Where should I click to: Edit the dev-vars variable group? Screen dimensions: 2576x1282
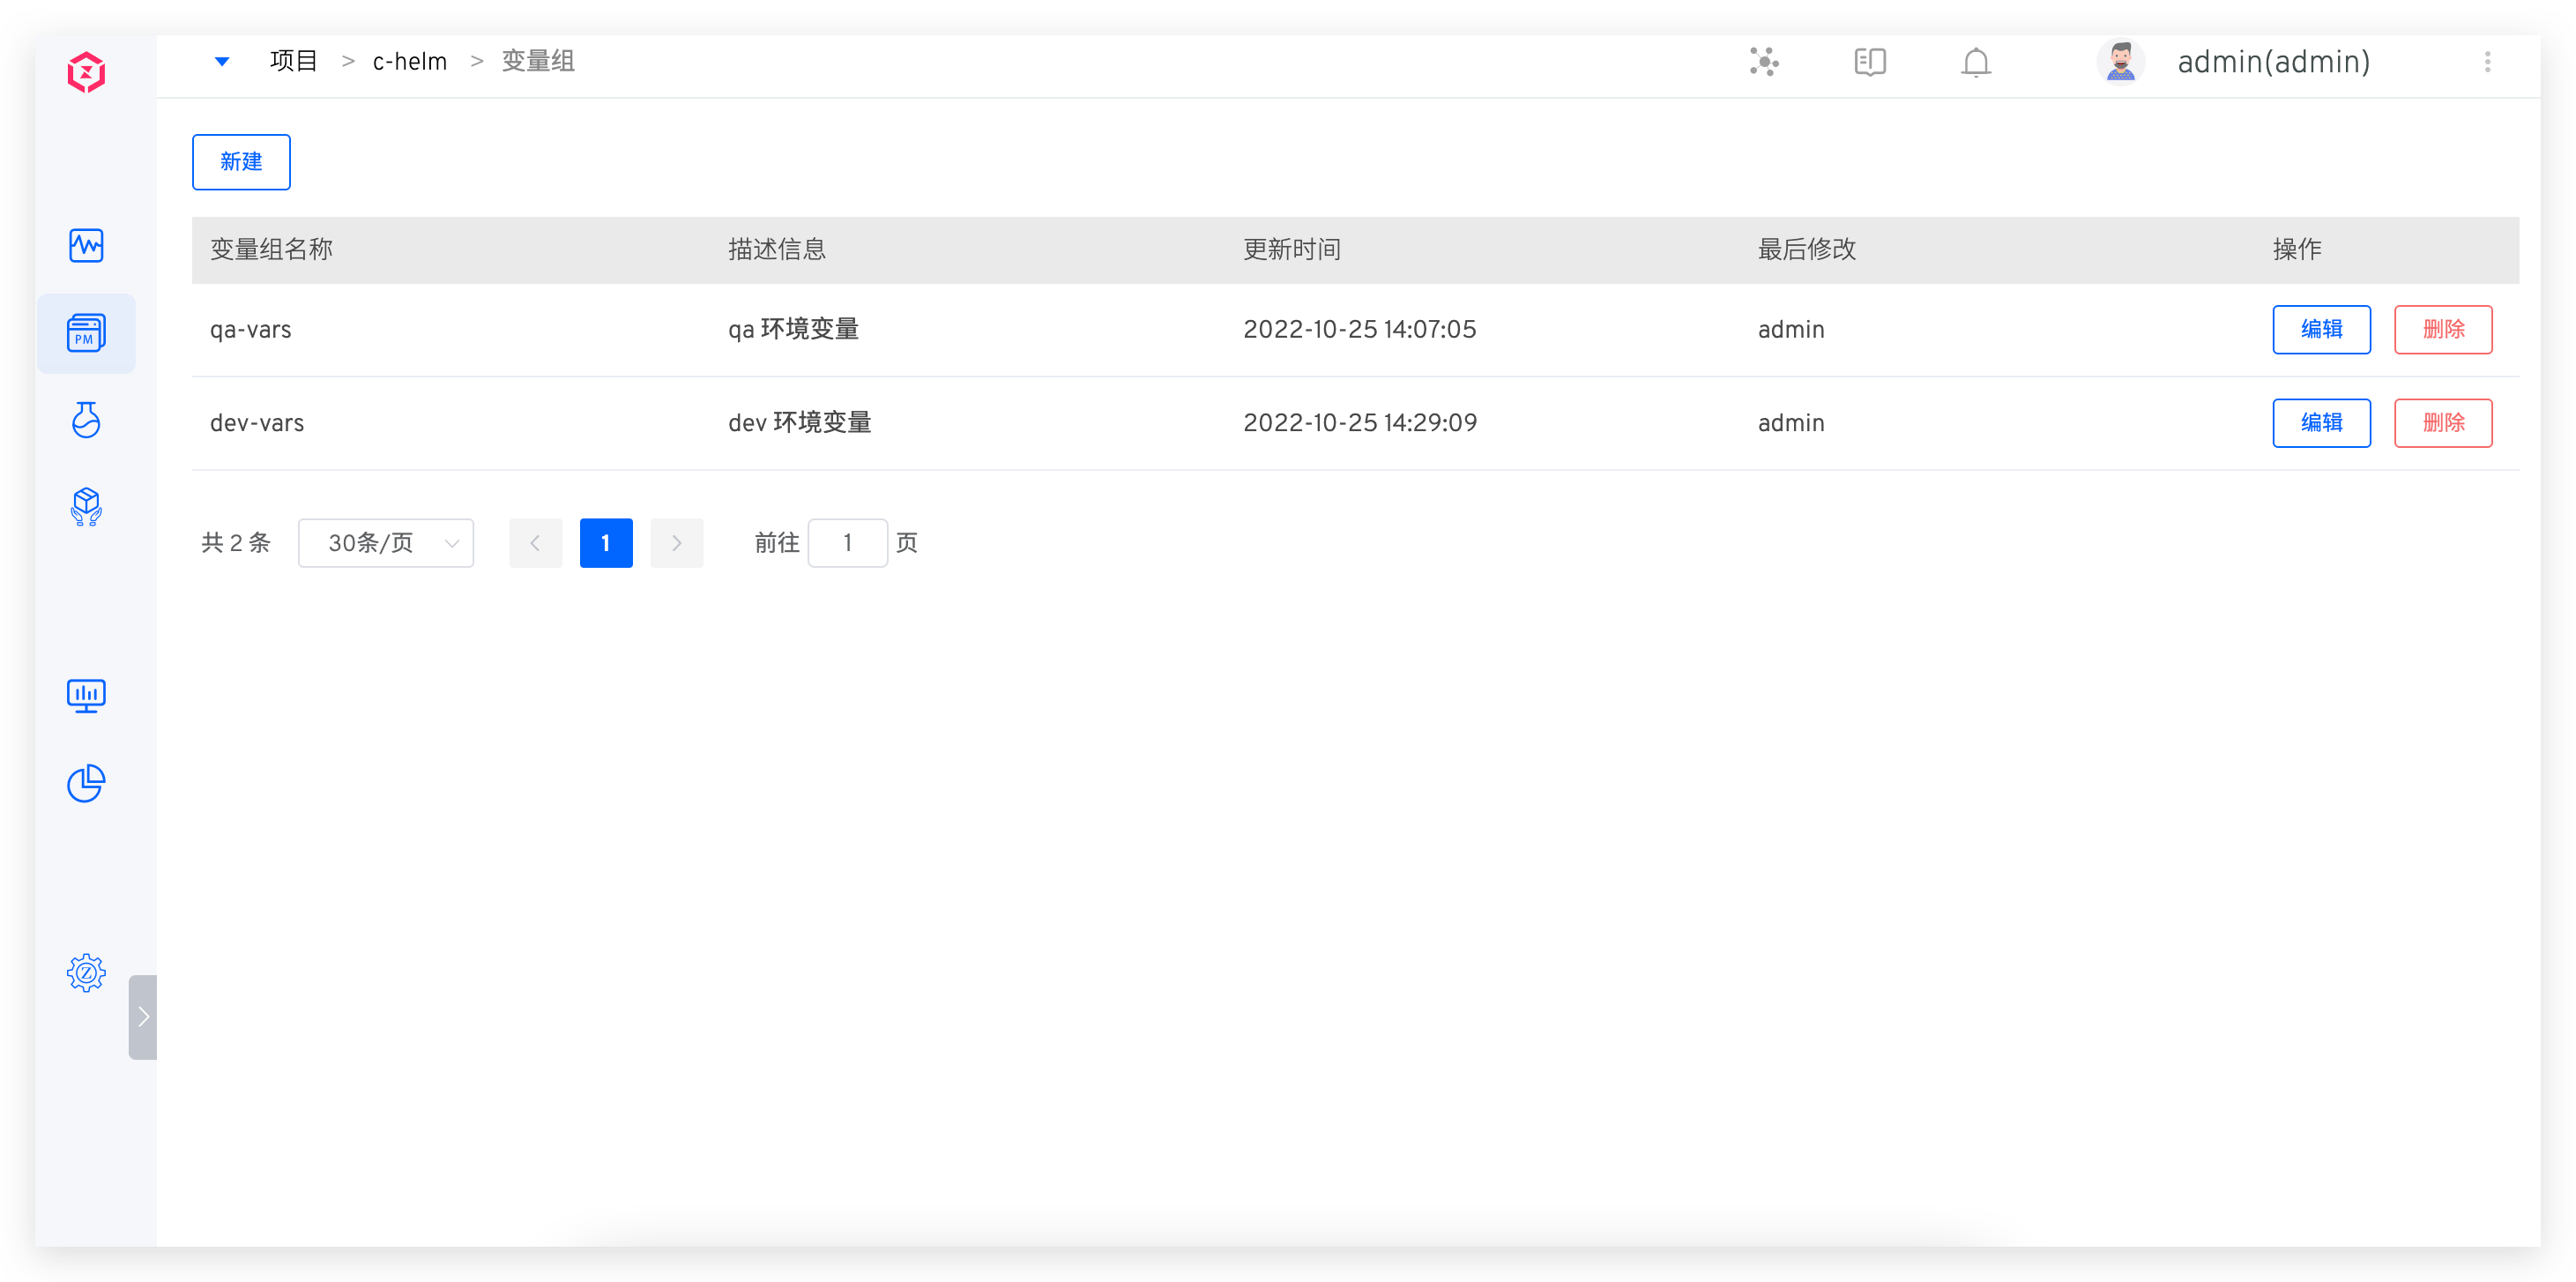pos(2321,422)
